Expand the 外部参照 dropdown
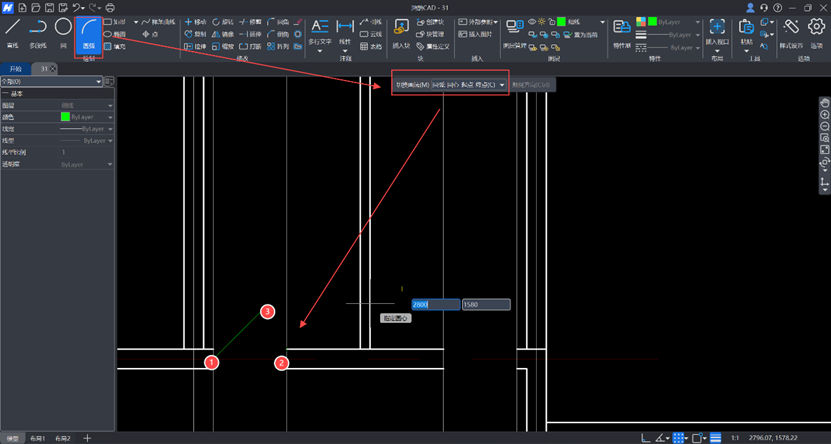Screen dimensions: 831x444 pyautogui.click(x=495, y=22)
